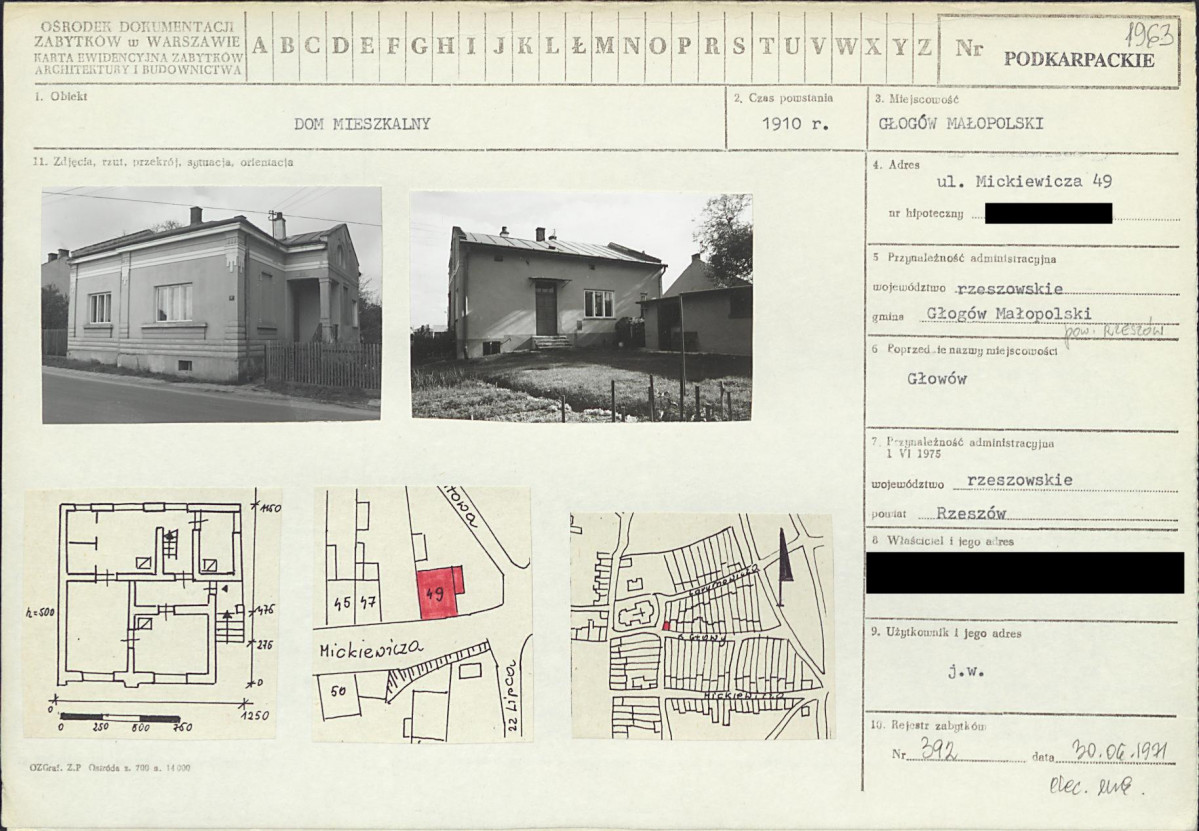Click the first województwo rzeszowskie entry
This screenshot has height=831, width=1199.
tap(1009, 289)
